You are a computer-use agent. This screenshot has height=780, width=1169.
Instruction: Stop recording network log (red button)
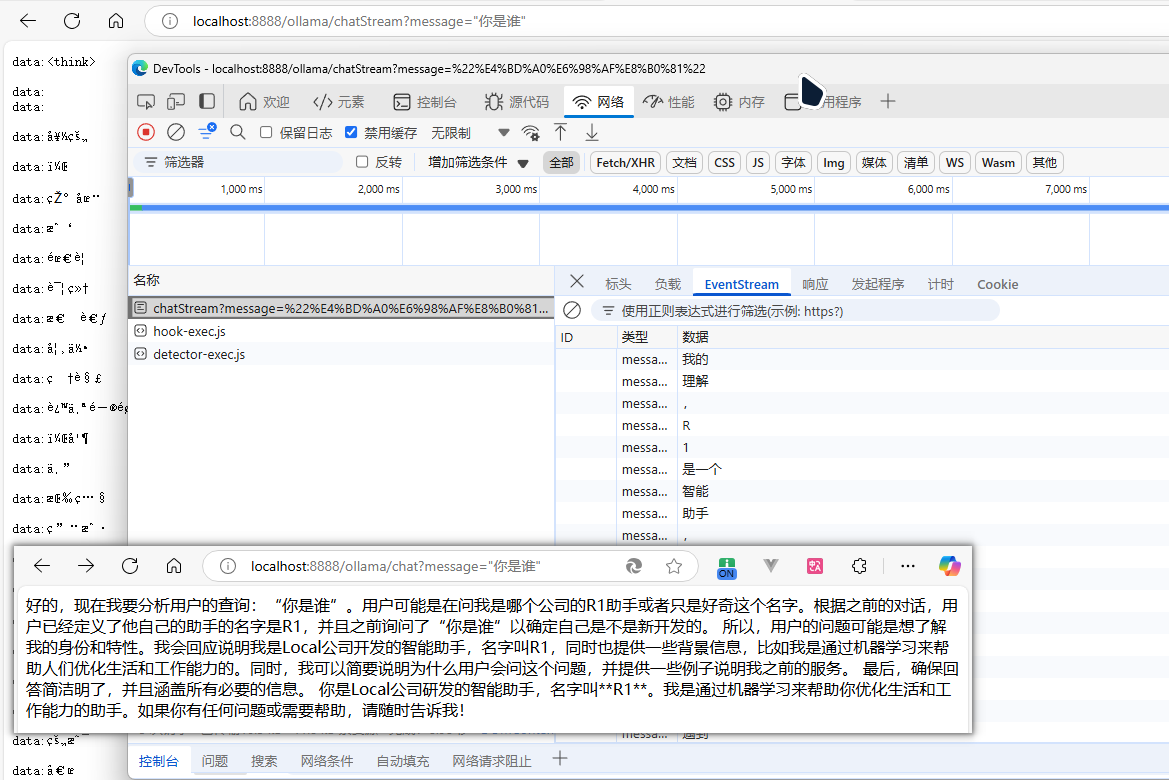[x=146, y=132]
